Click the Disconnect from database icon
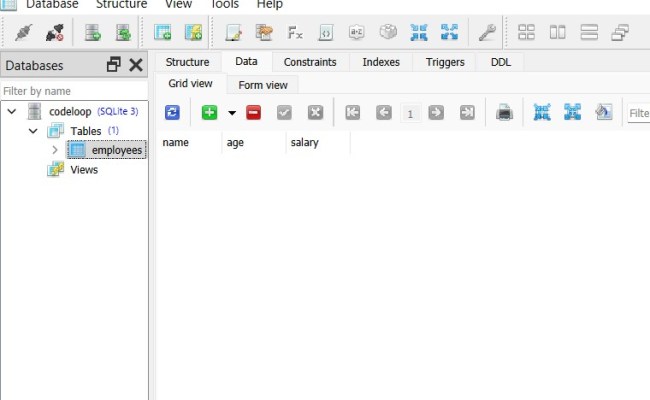The height and width of the screenshot is (400, 650). coord(55,32)
